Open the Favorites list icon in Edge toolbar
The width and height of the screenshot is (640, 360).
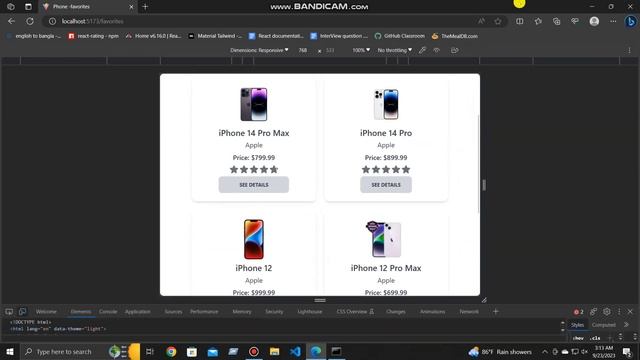(538, 21)
